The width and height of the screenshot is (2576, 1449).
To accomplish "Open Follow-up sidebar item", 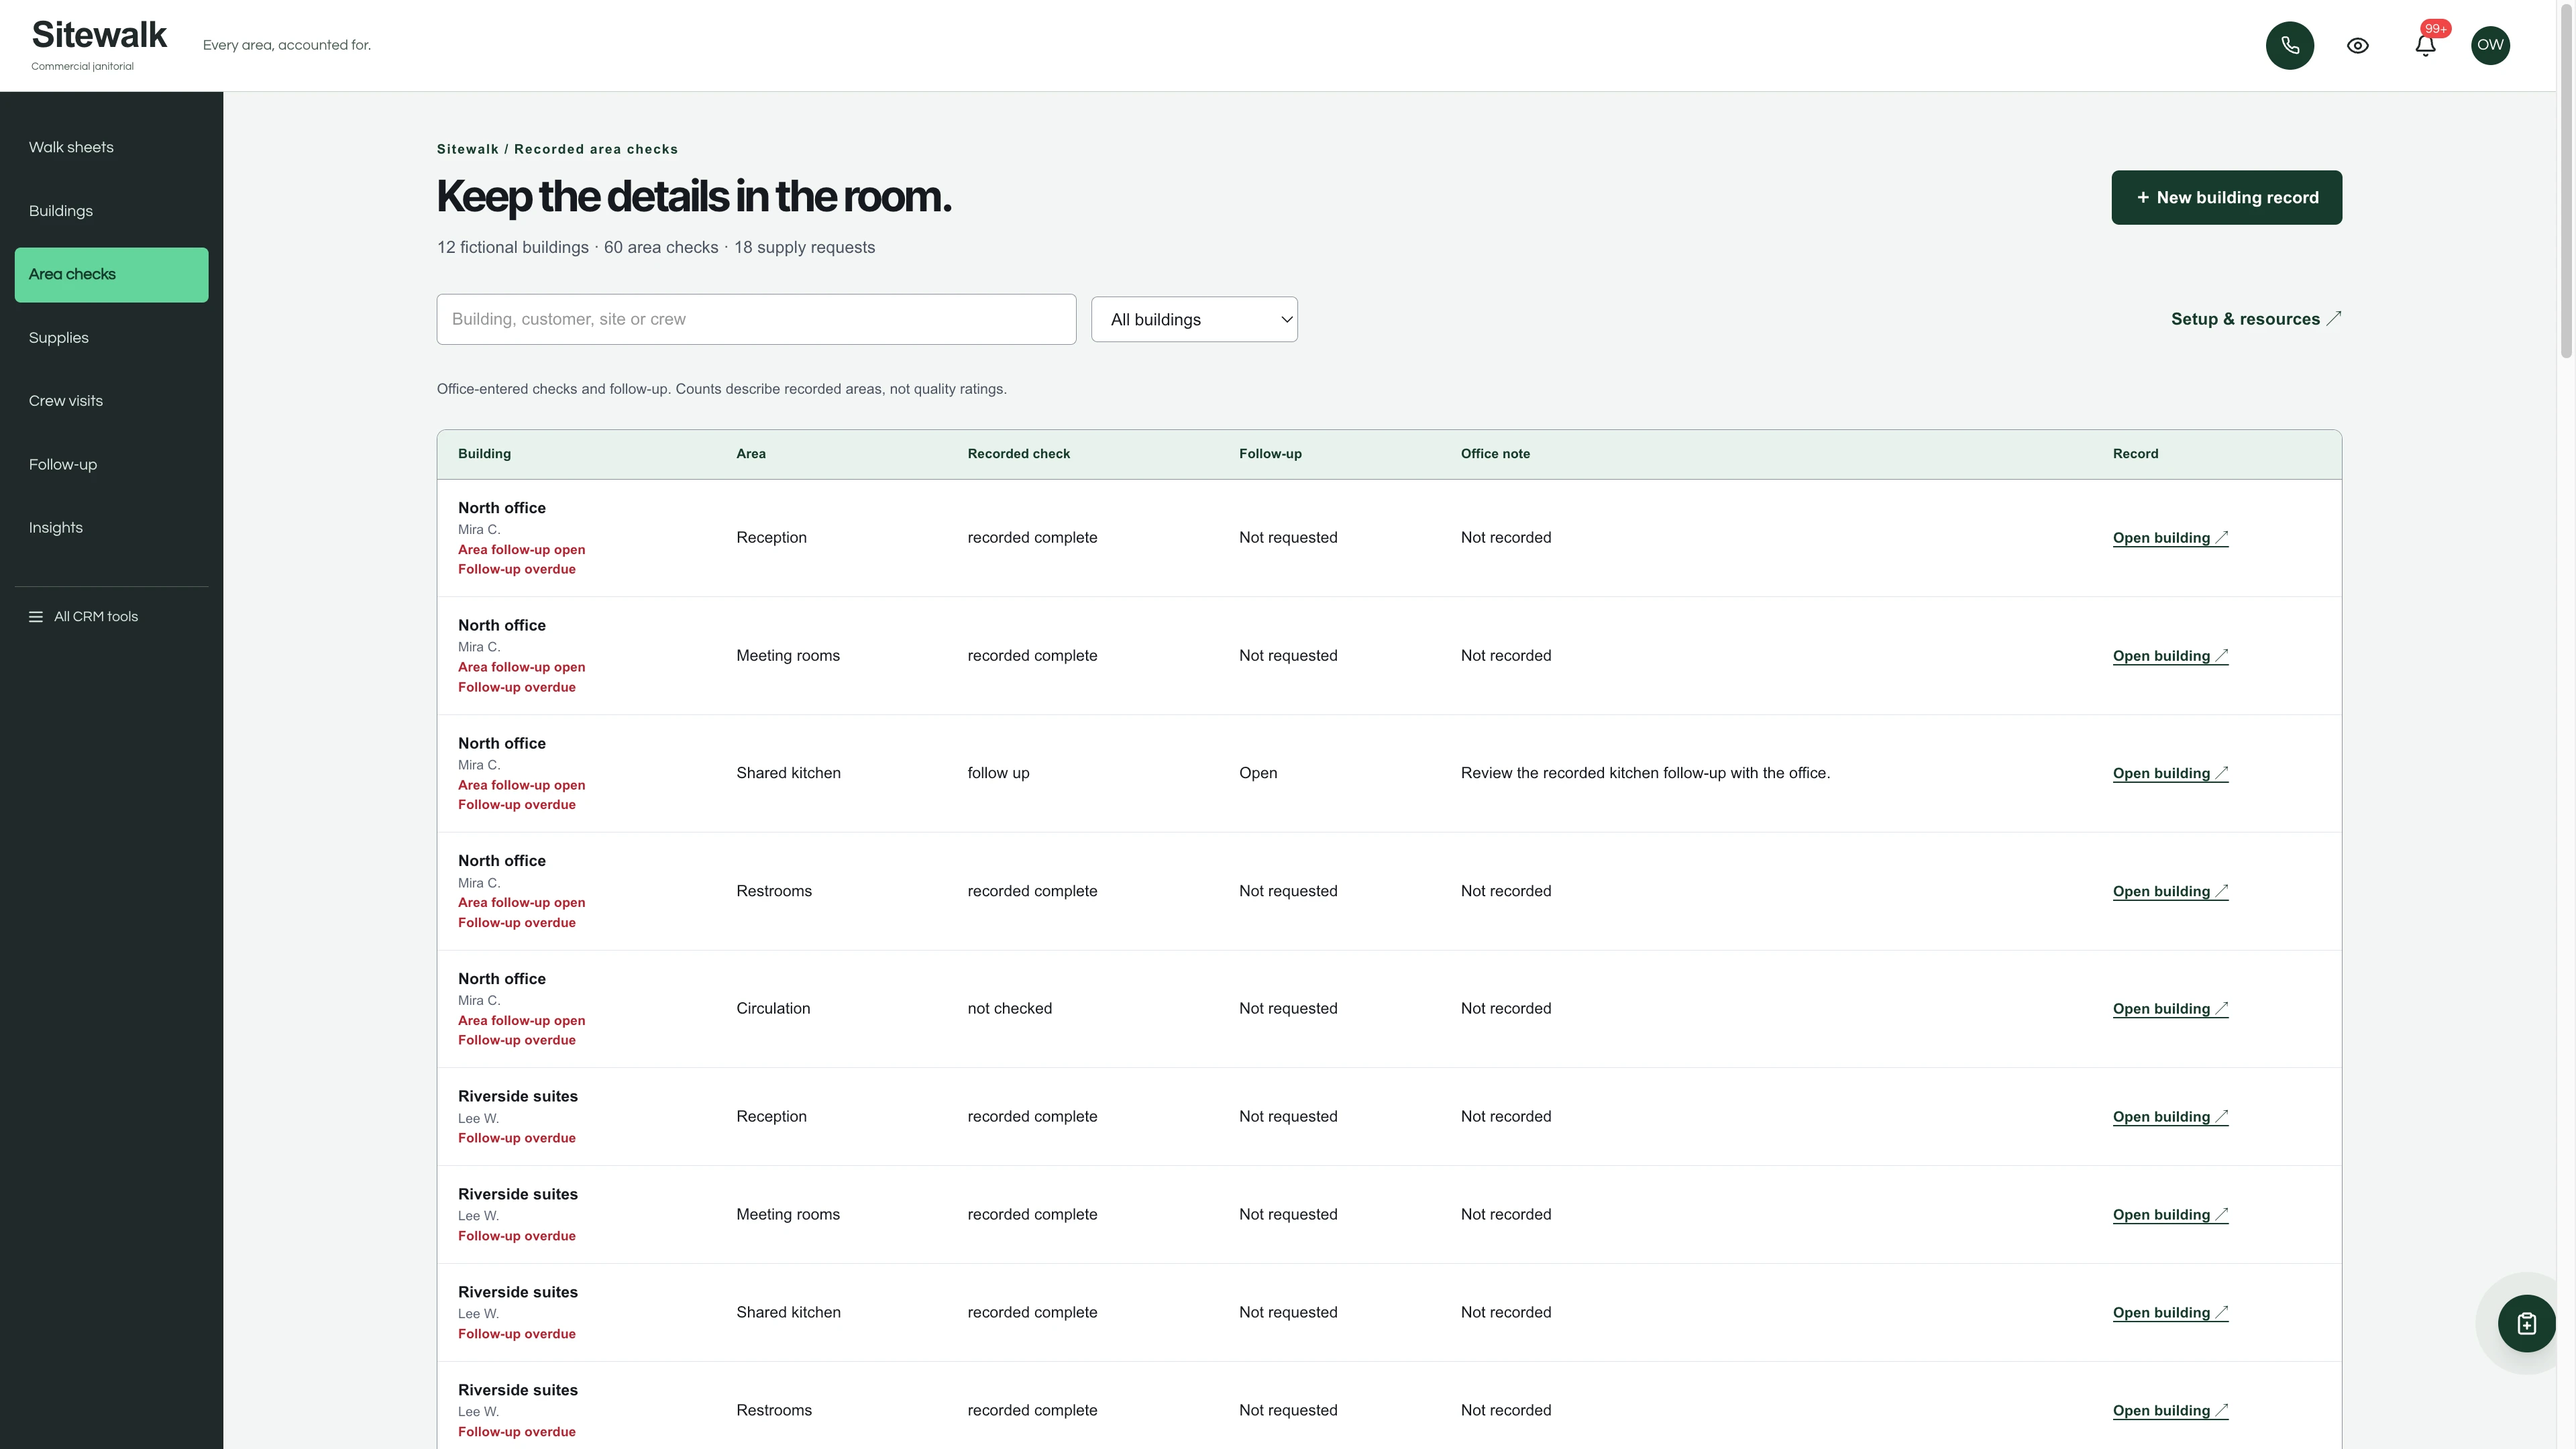I will (111, 465).
